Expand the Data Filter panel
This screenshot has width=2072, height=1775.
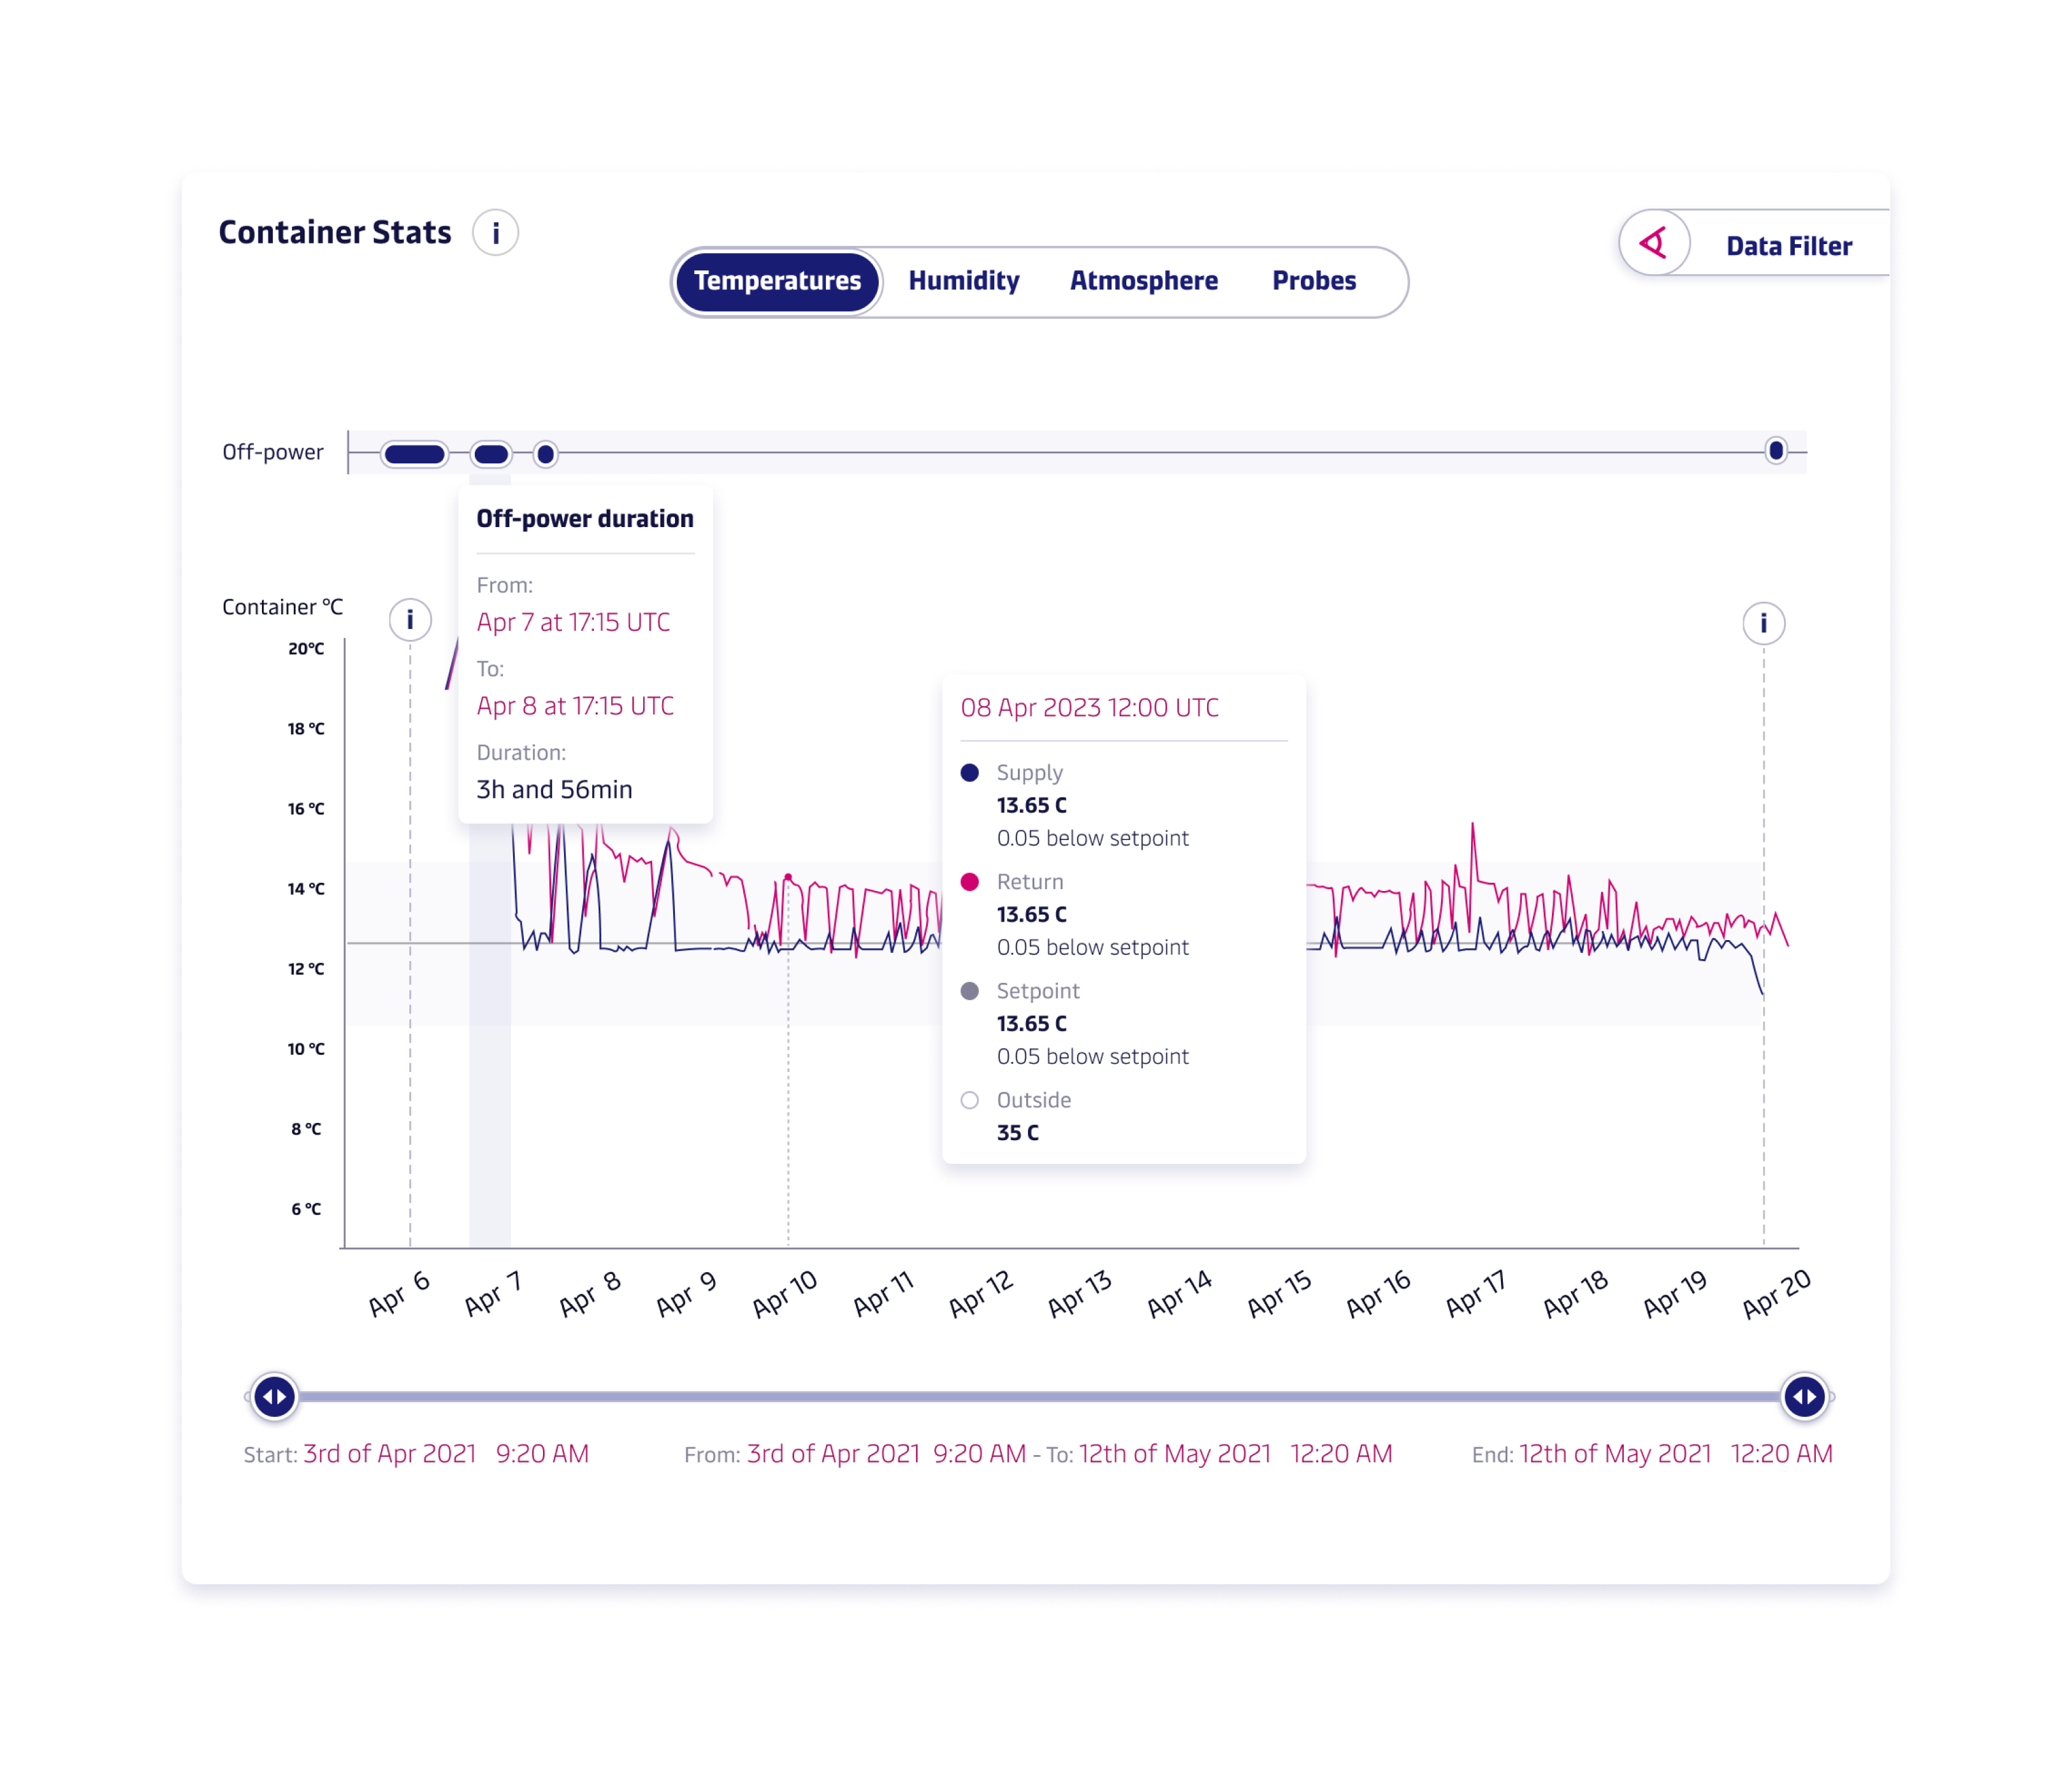coord(1788,246)
